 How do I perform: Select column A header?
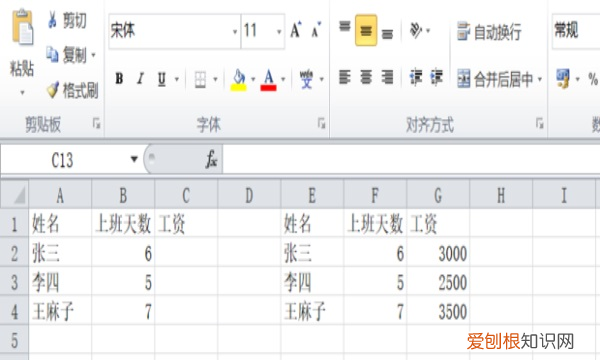click(x=60, y=195)
